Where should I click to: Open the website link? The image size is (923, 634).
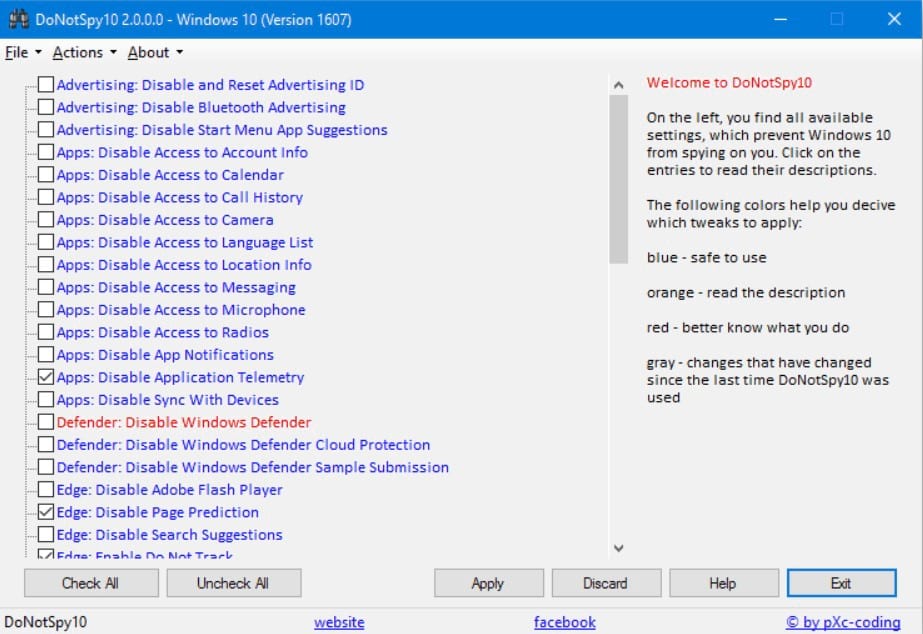[x=339, y=622]
